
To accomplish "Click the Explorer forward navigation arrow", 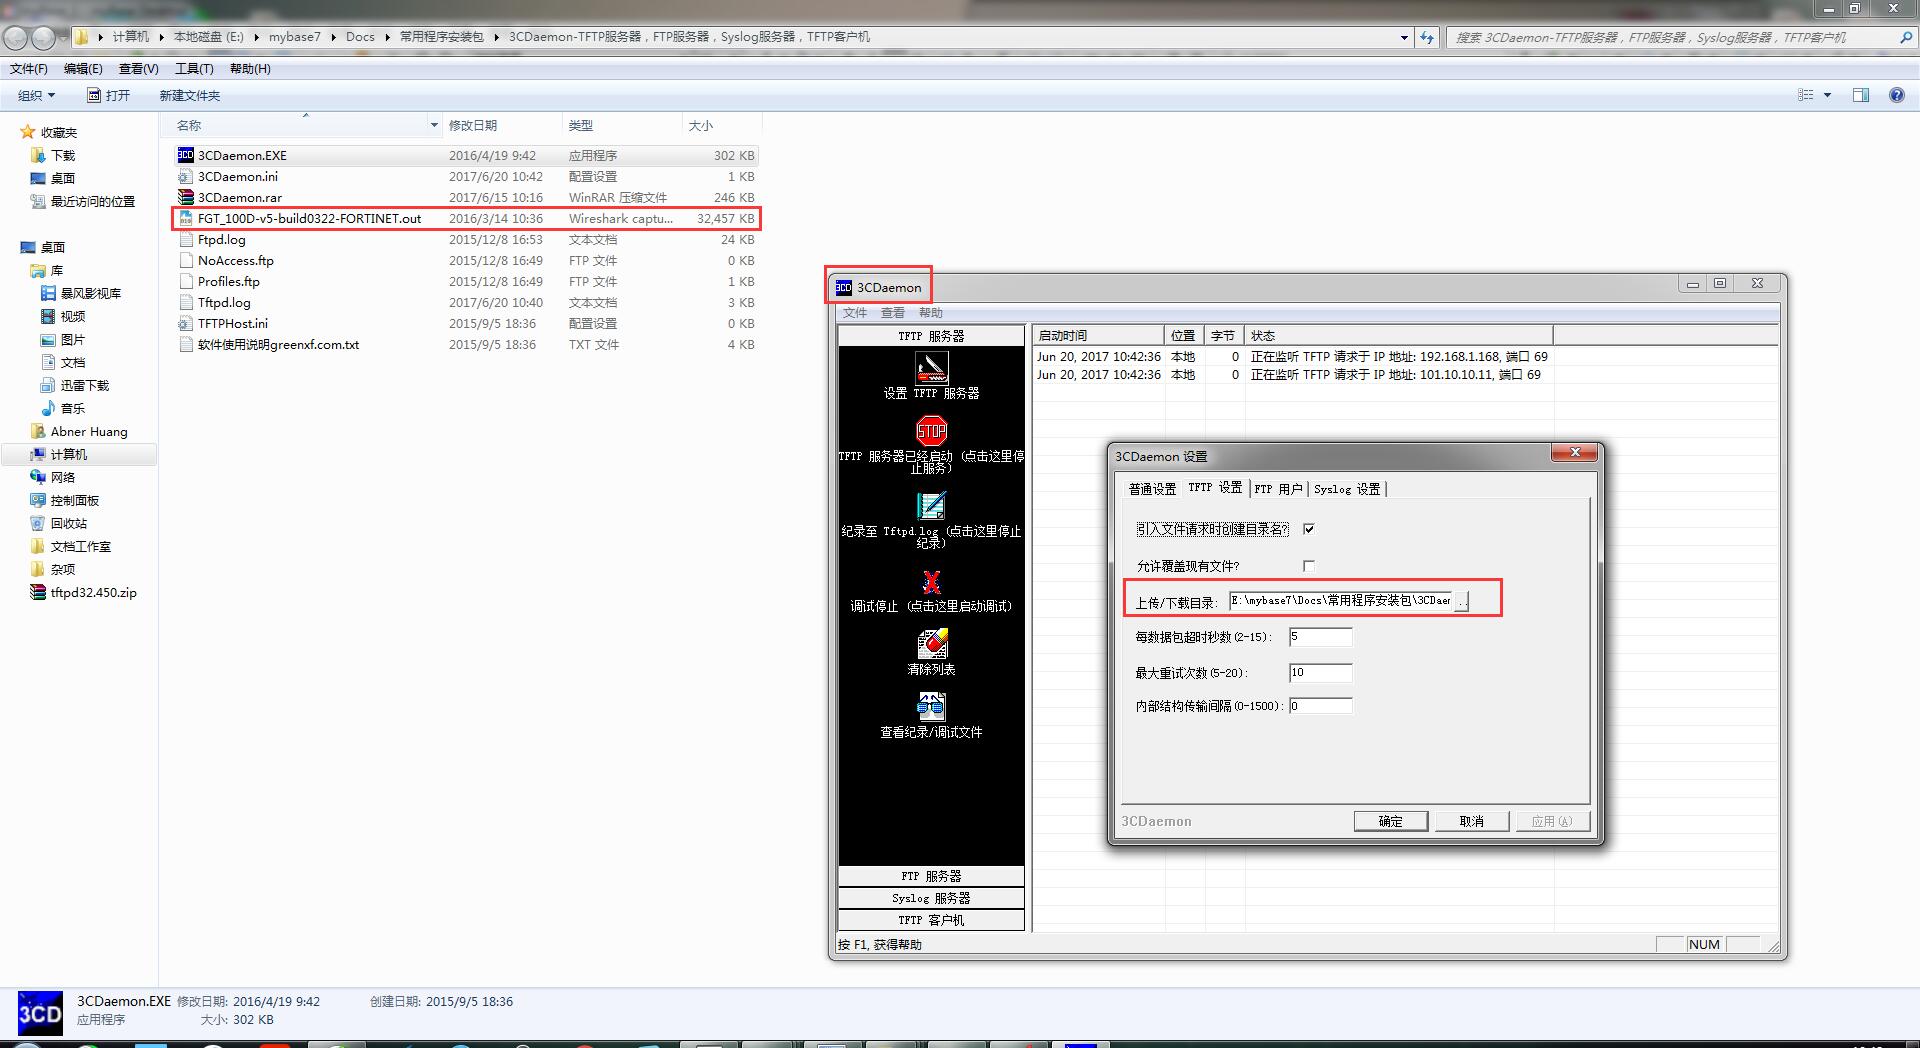I will pos(43,38).
